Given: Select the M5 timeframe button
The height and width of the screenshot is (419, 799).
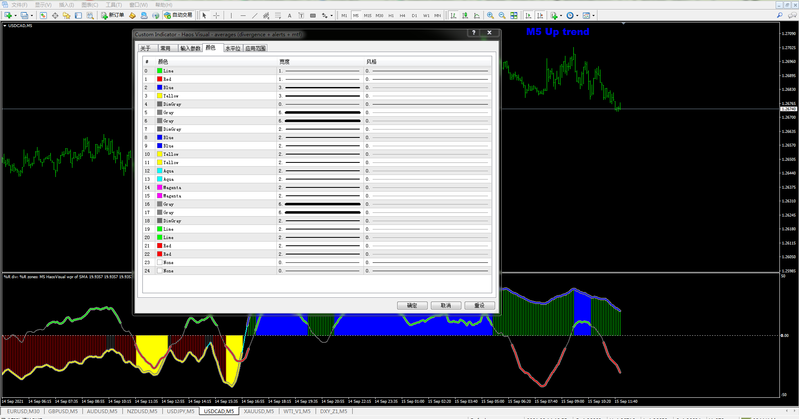Looking at the screenshot, I should click(356, 16).
